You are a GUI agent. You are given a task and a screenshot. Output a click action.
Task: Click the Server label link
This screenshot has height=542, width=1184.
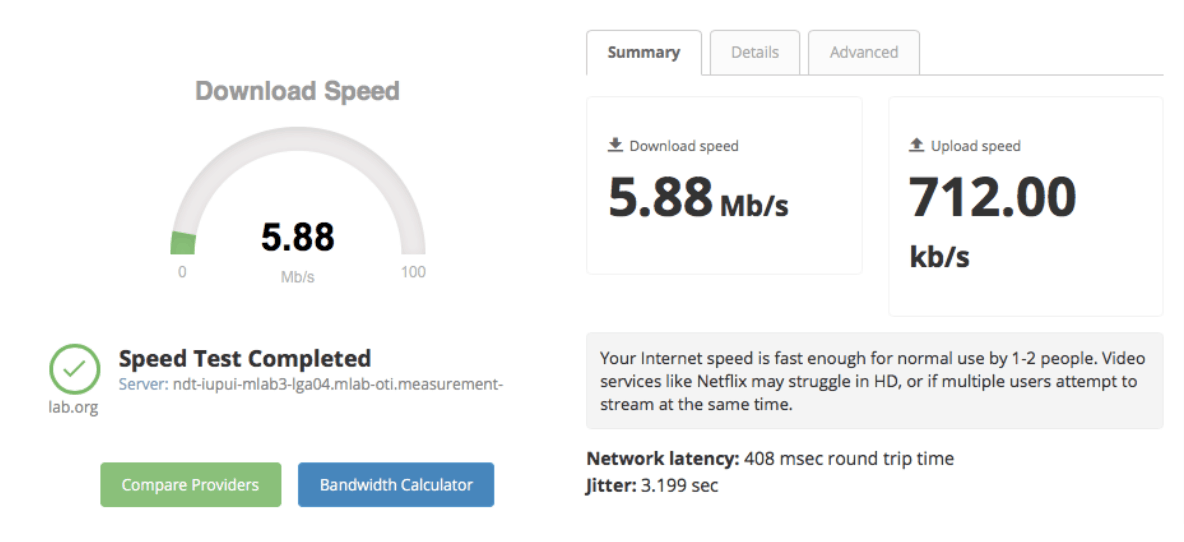(143, 384)
